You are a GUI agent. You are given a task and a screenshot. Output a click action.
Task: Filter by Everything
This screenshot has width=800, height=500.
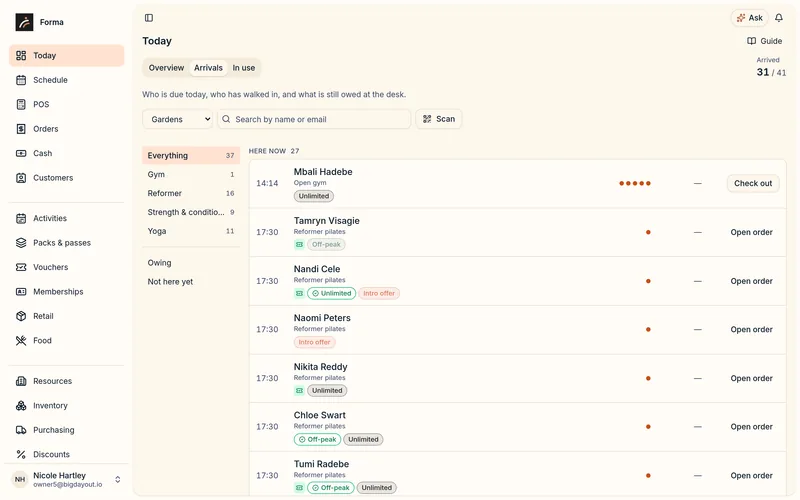(x=191, y=156)
